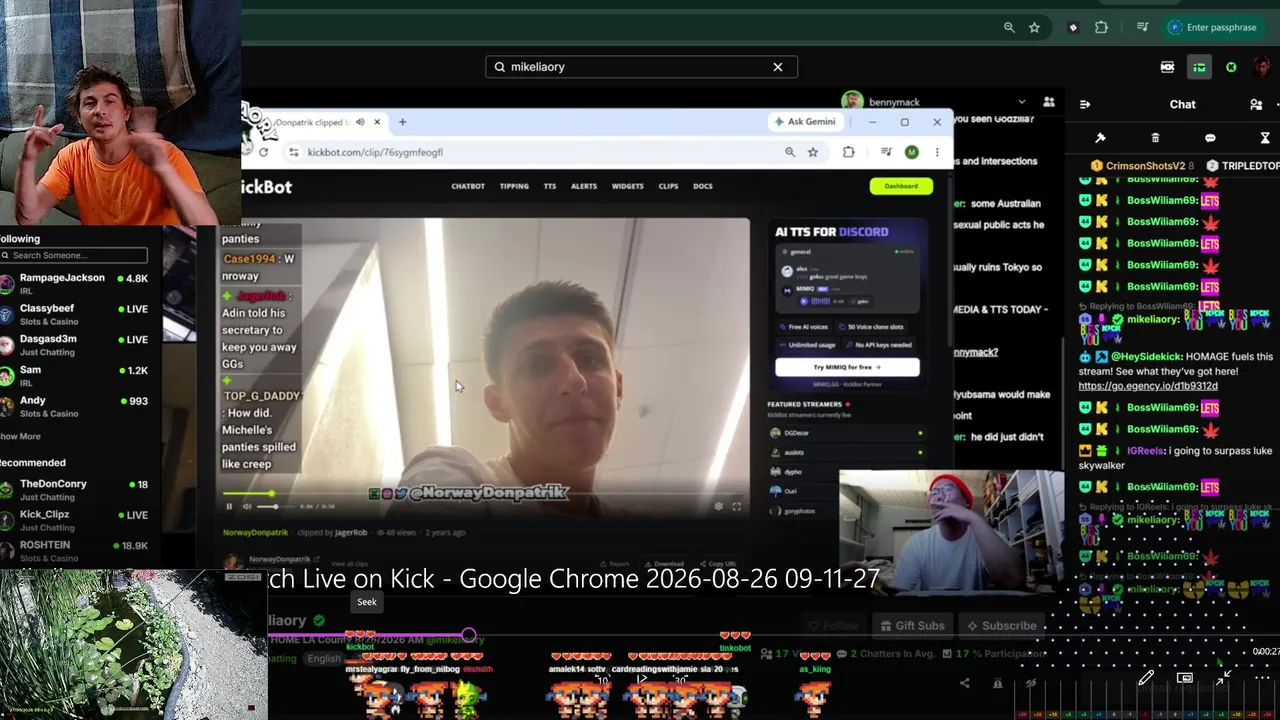
Task: Click the kickbot.com address bar
Action: point(530,152)
